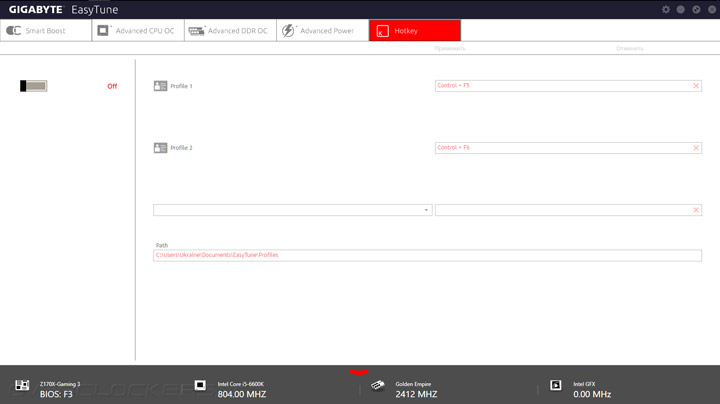Click the 'Отменить' cancel button
The width and height of the screenshot is (720, 404).
pyautogui.click(x=630, y=48)
